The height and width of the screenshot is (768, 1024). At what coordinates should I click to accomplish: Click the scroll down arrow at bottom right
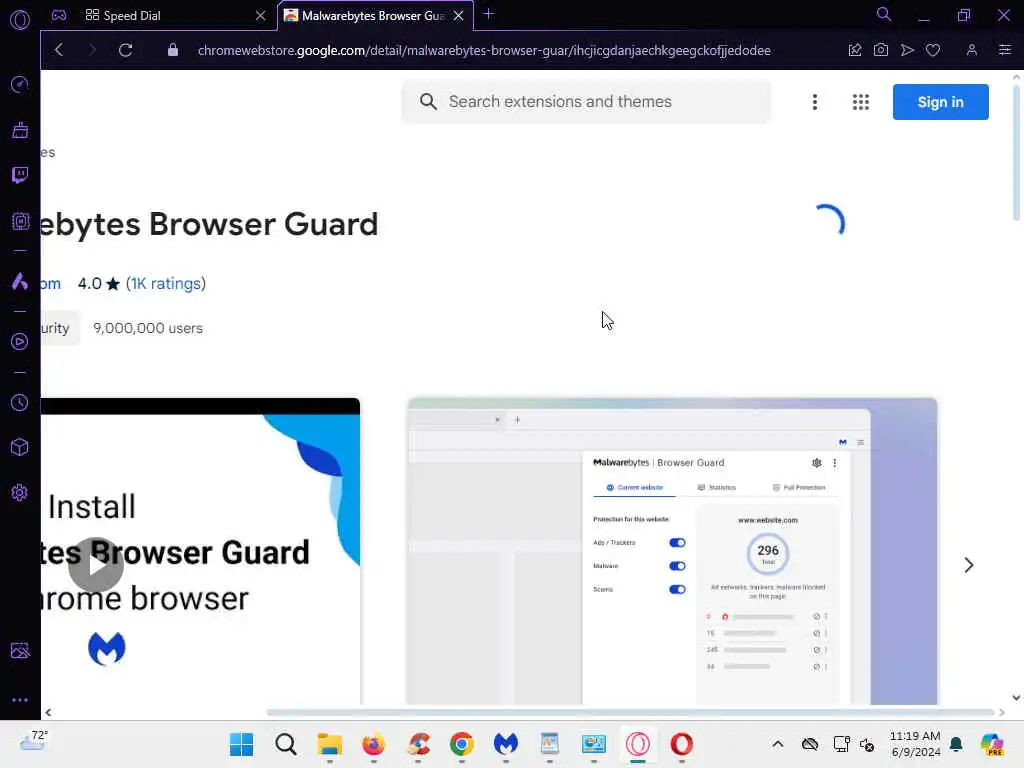click(x=1016, y=697)
